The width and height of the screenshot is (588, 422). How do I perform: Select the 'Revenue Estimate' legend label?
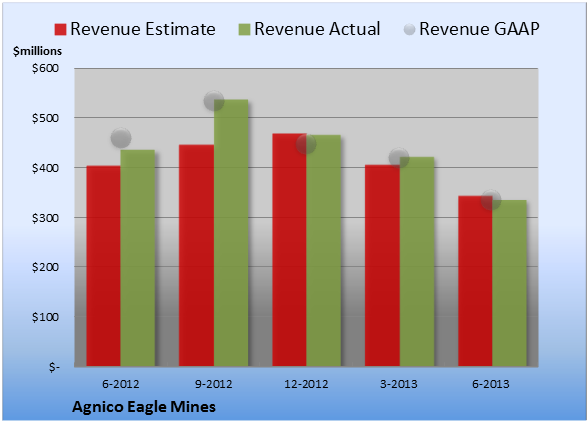coord(143,29)
